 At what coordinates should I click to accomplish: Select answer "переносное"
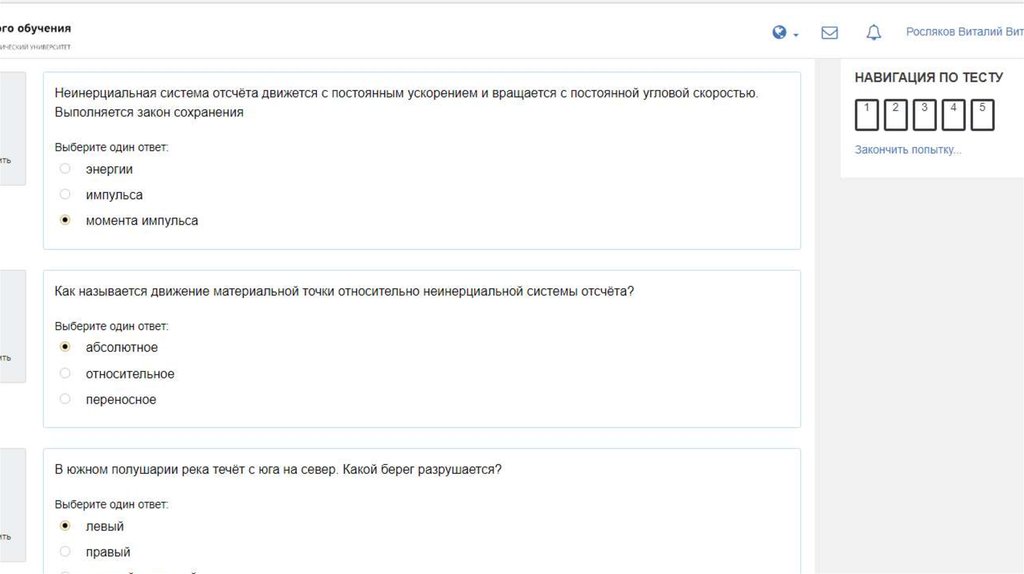[x=65, y=398]
